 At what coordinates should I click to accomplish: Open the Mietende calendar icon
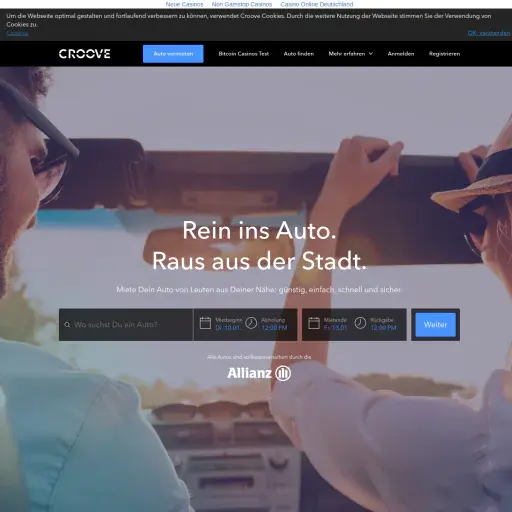pos(314,323)
